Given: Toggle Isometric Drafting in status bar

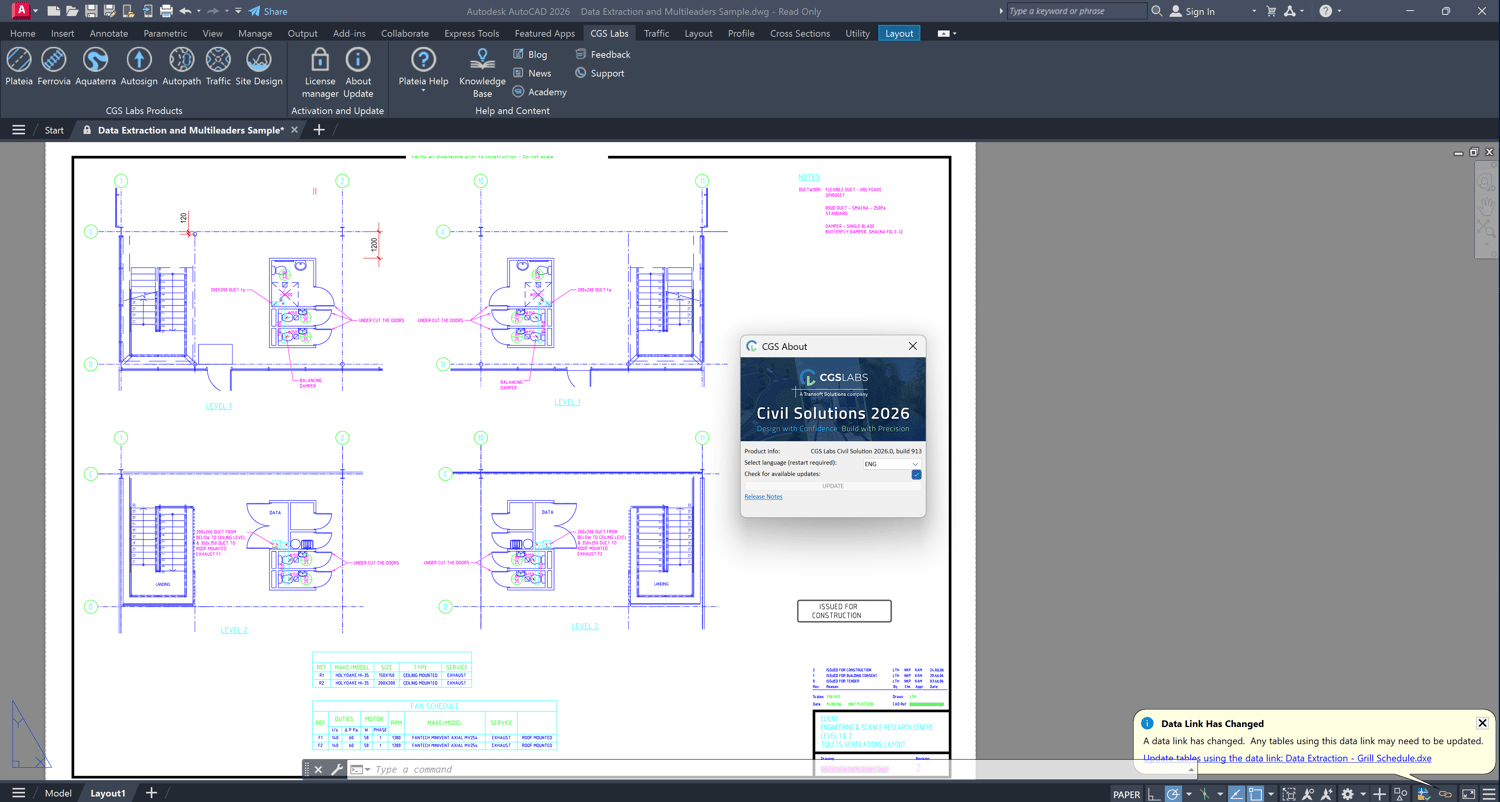Looking at the screenshot, I should pos(1205,794).
